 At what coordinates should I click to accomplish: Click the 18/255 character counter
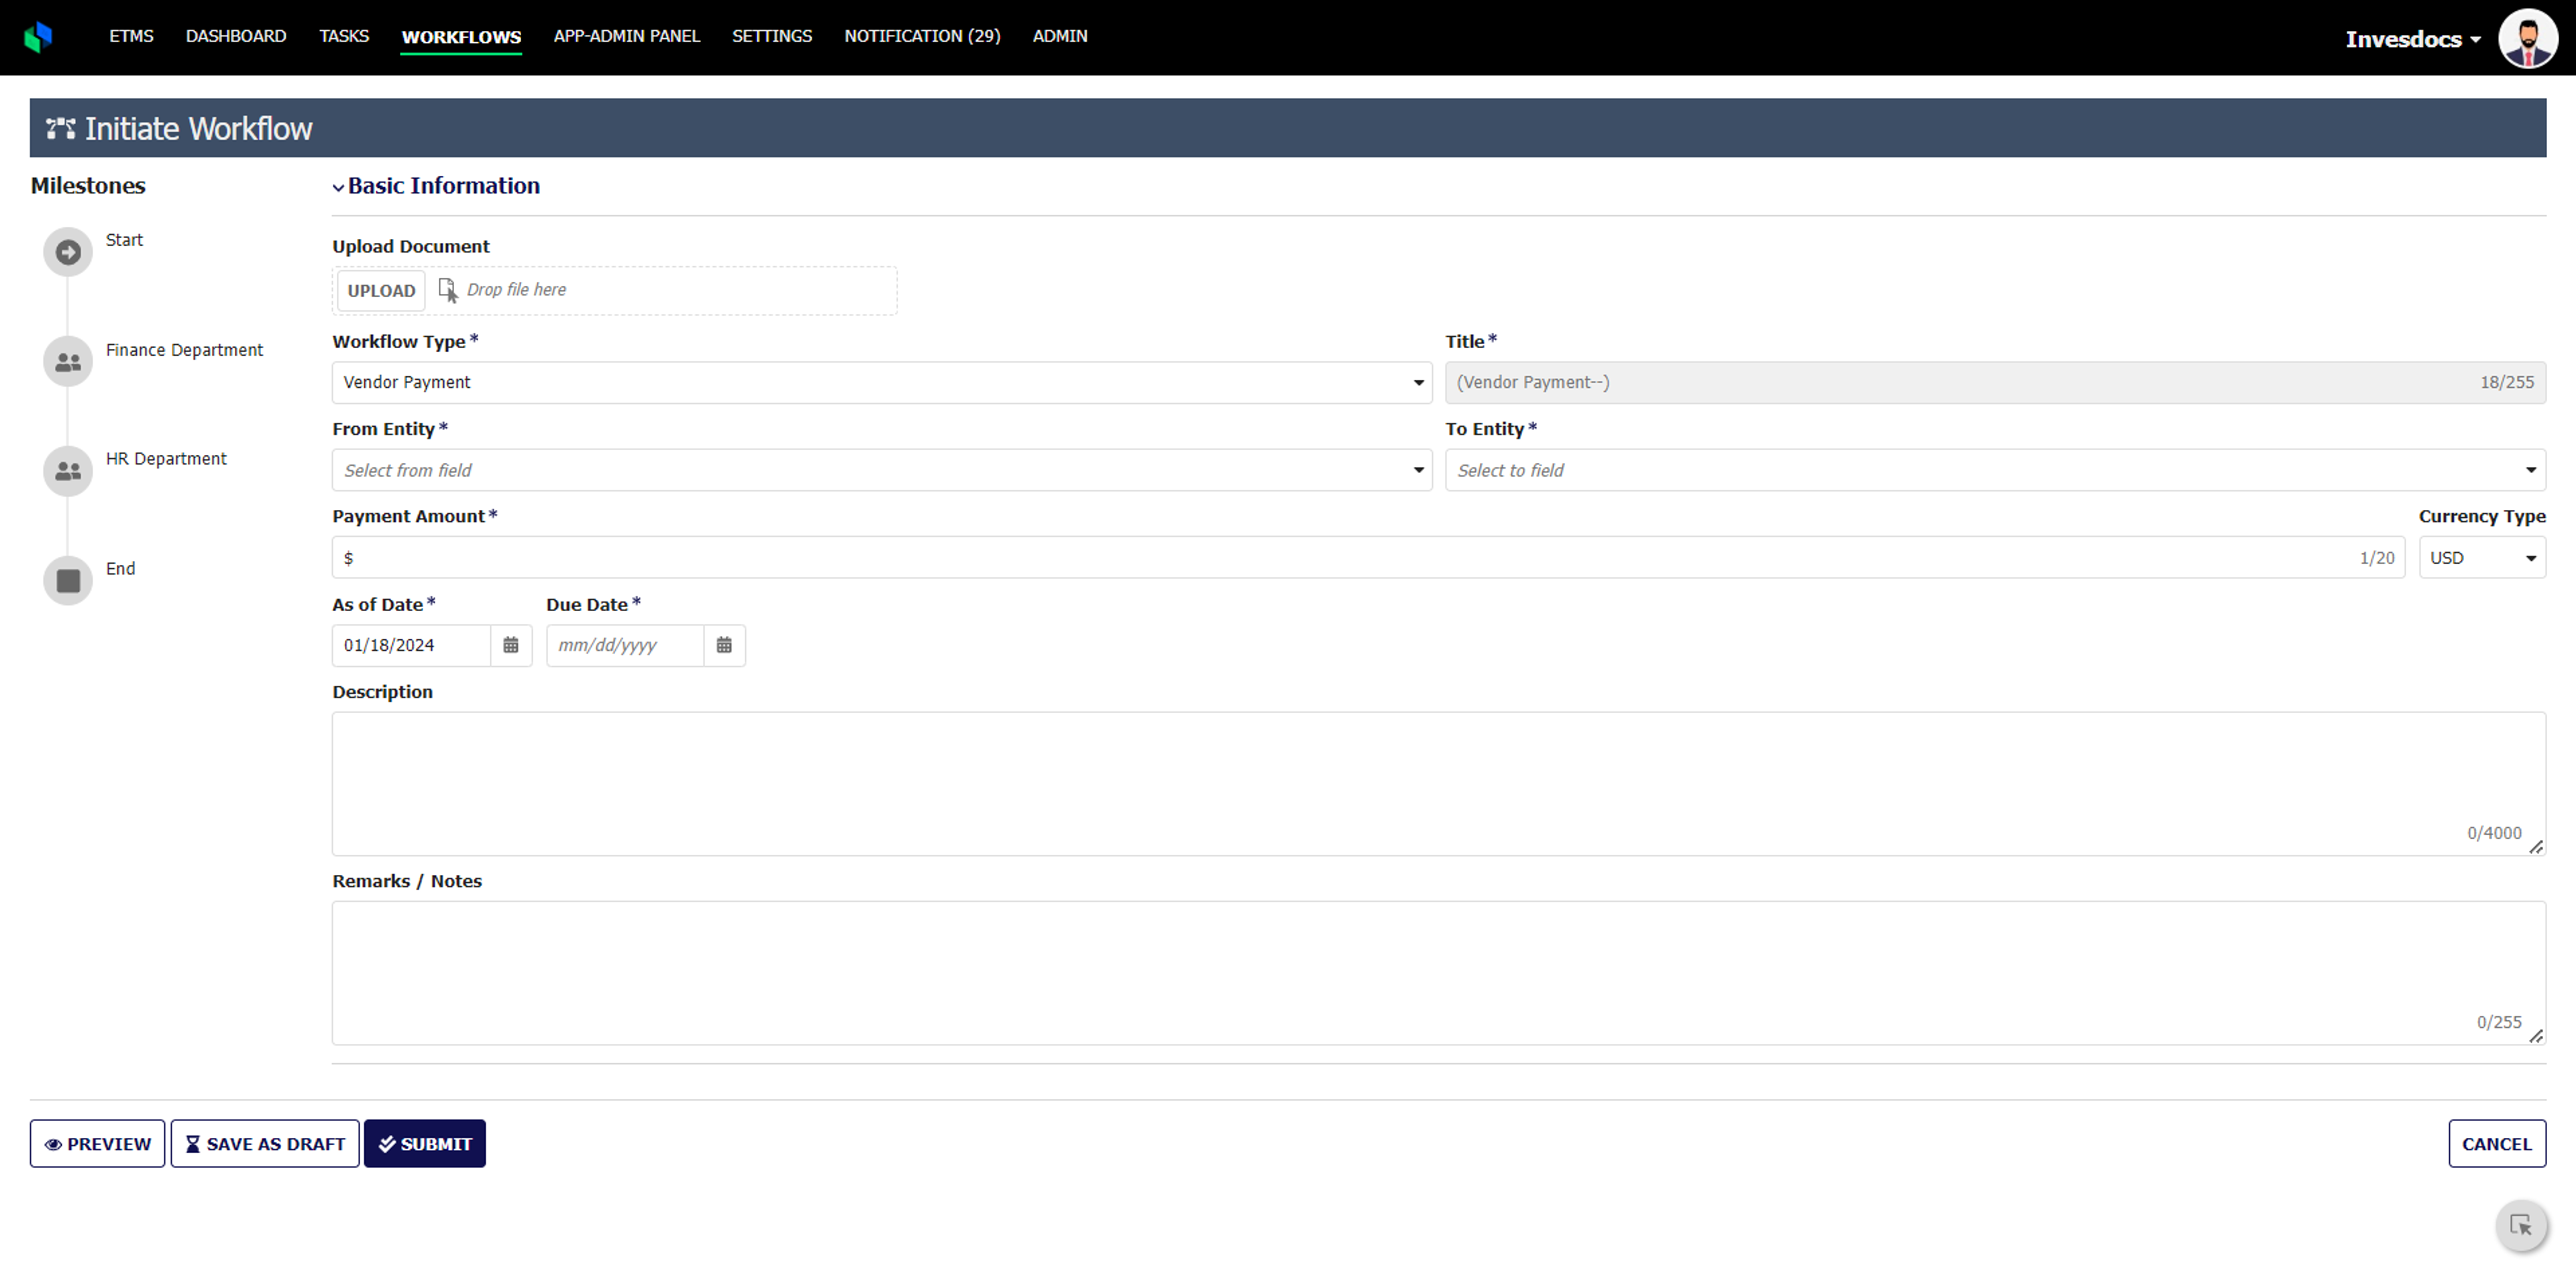(2507, 383)
